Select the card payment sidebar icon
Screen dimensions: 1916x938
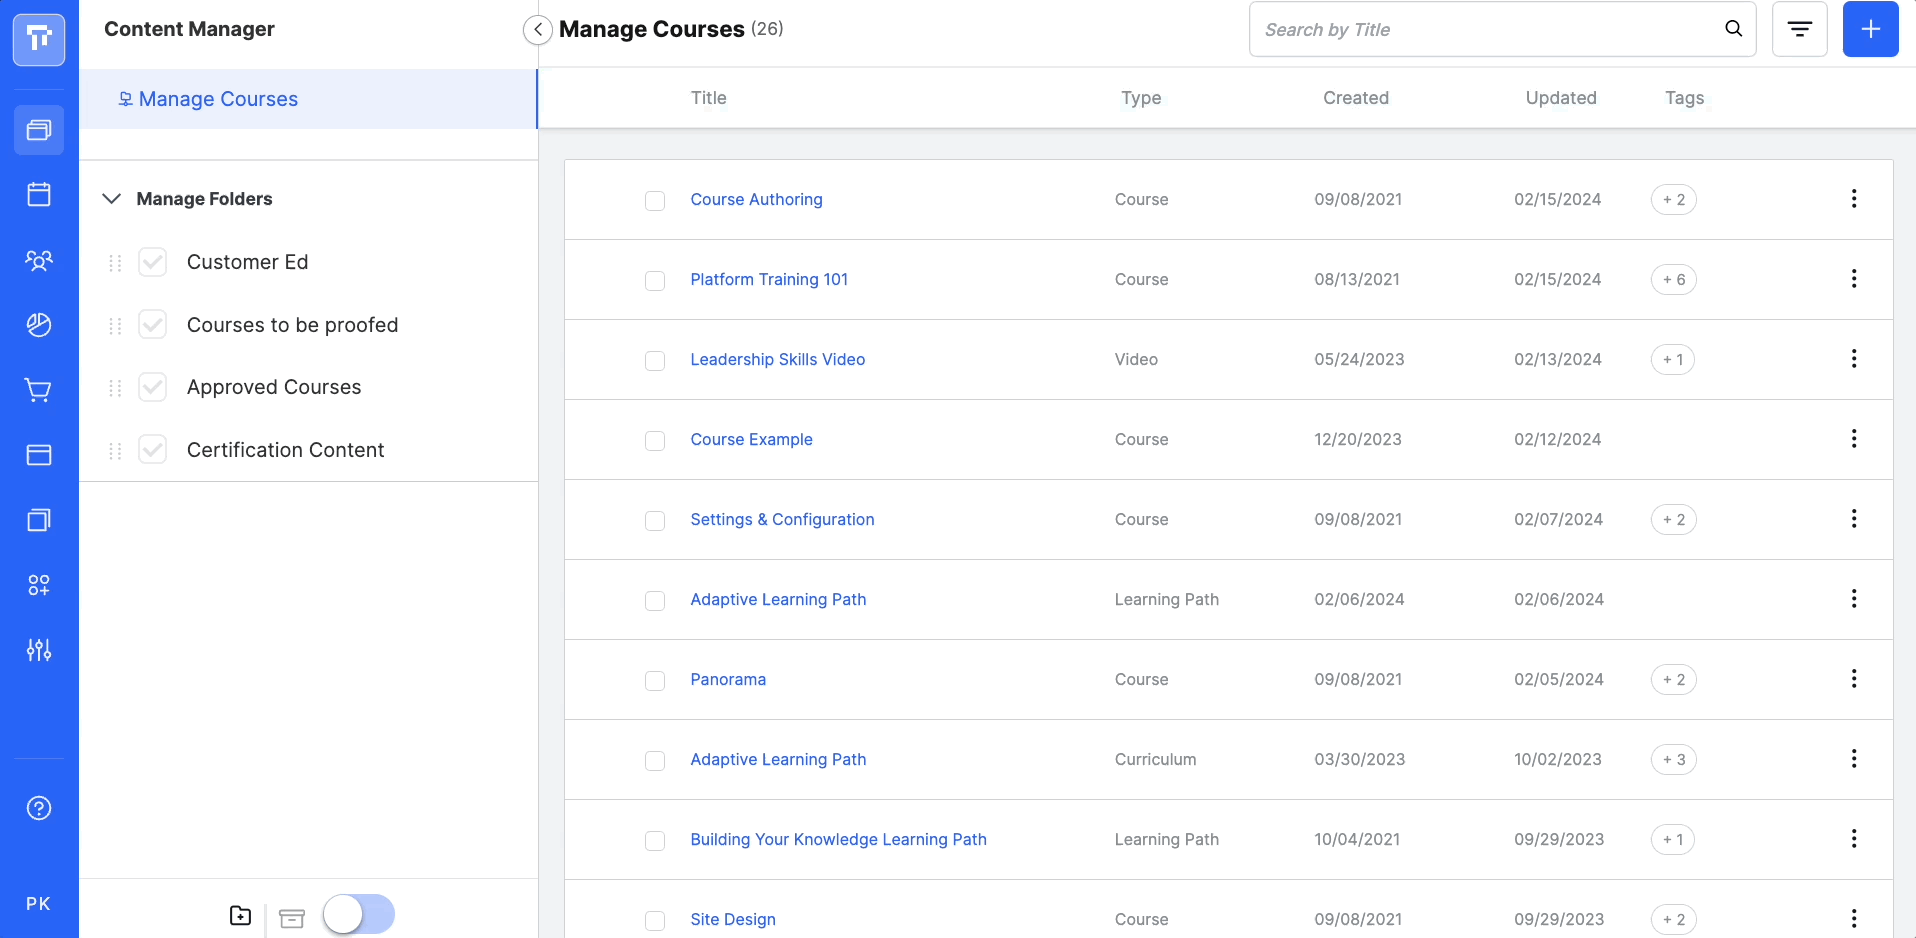pyautogui.click(x=38, y=456)
